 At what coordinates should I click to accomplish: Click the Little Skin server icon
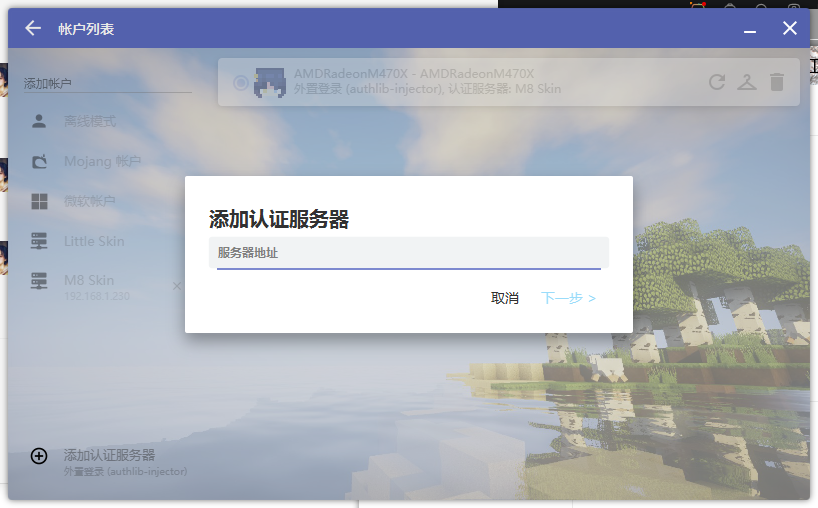coord(39,241)
